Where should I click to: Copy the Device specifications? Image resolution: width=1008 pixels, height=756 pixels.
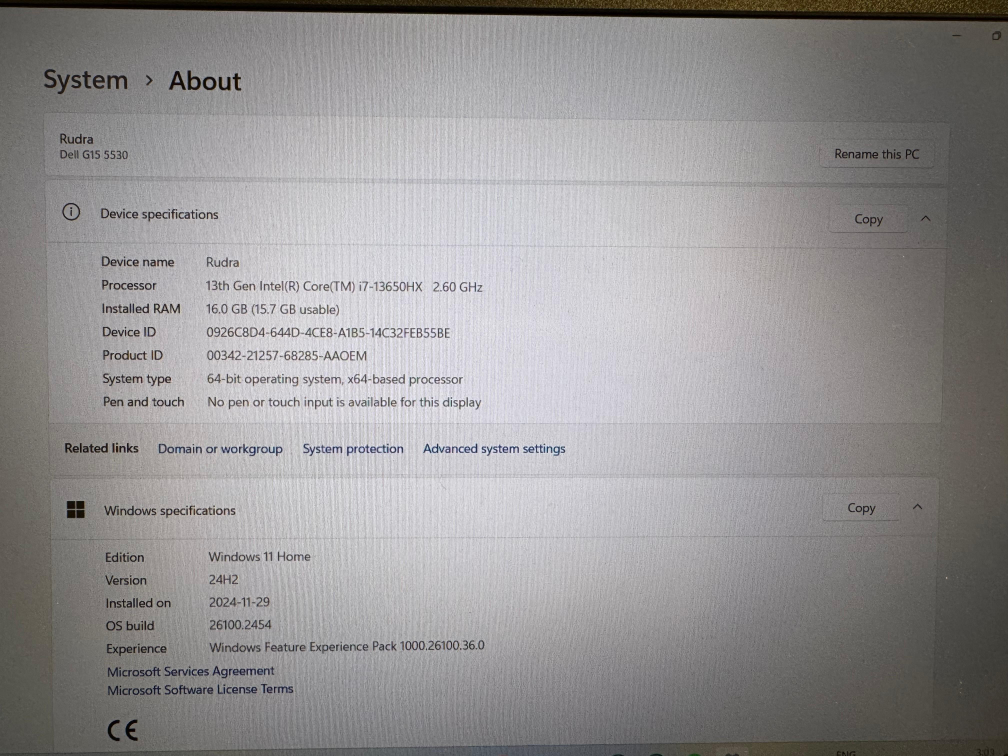pyautogui.click(x=868, y=219)
